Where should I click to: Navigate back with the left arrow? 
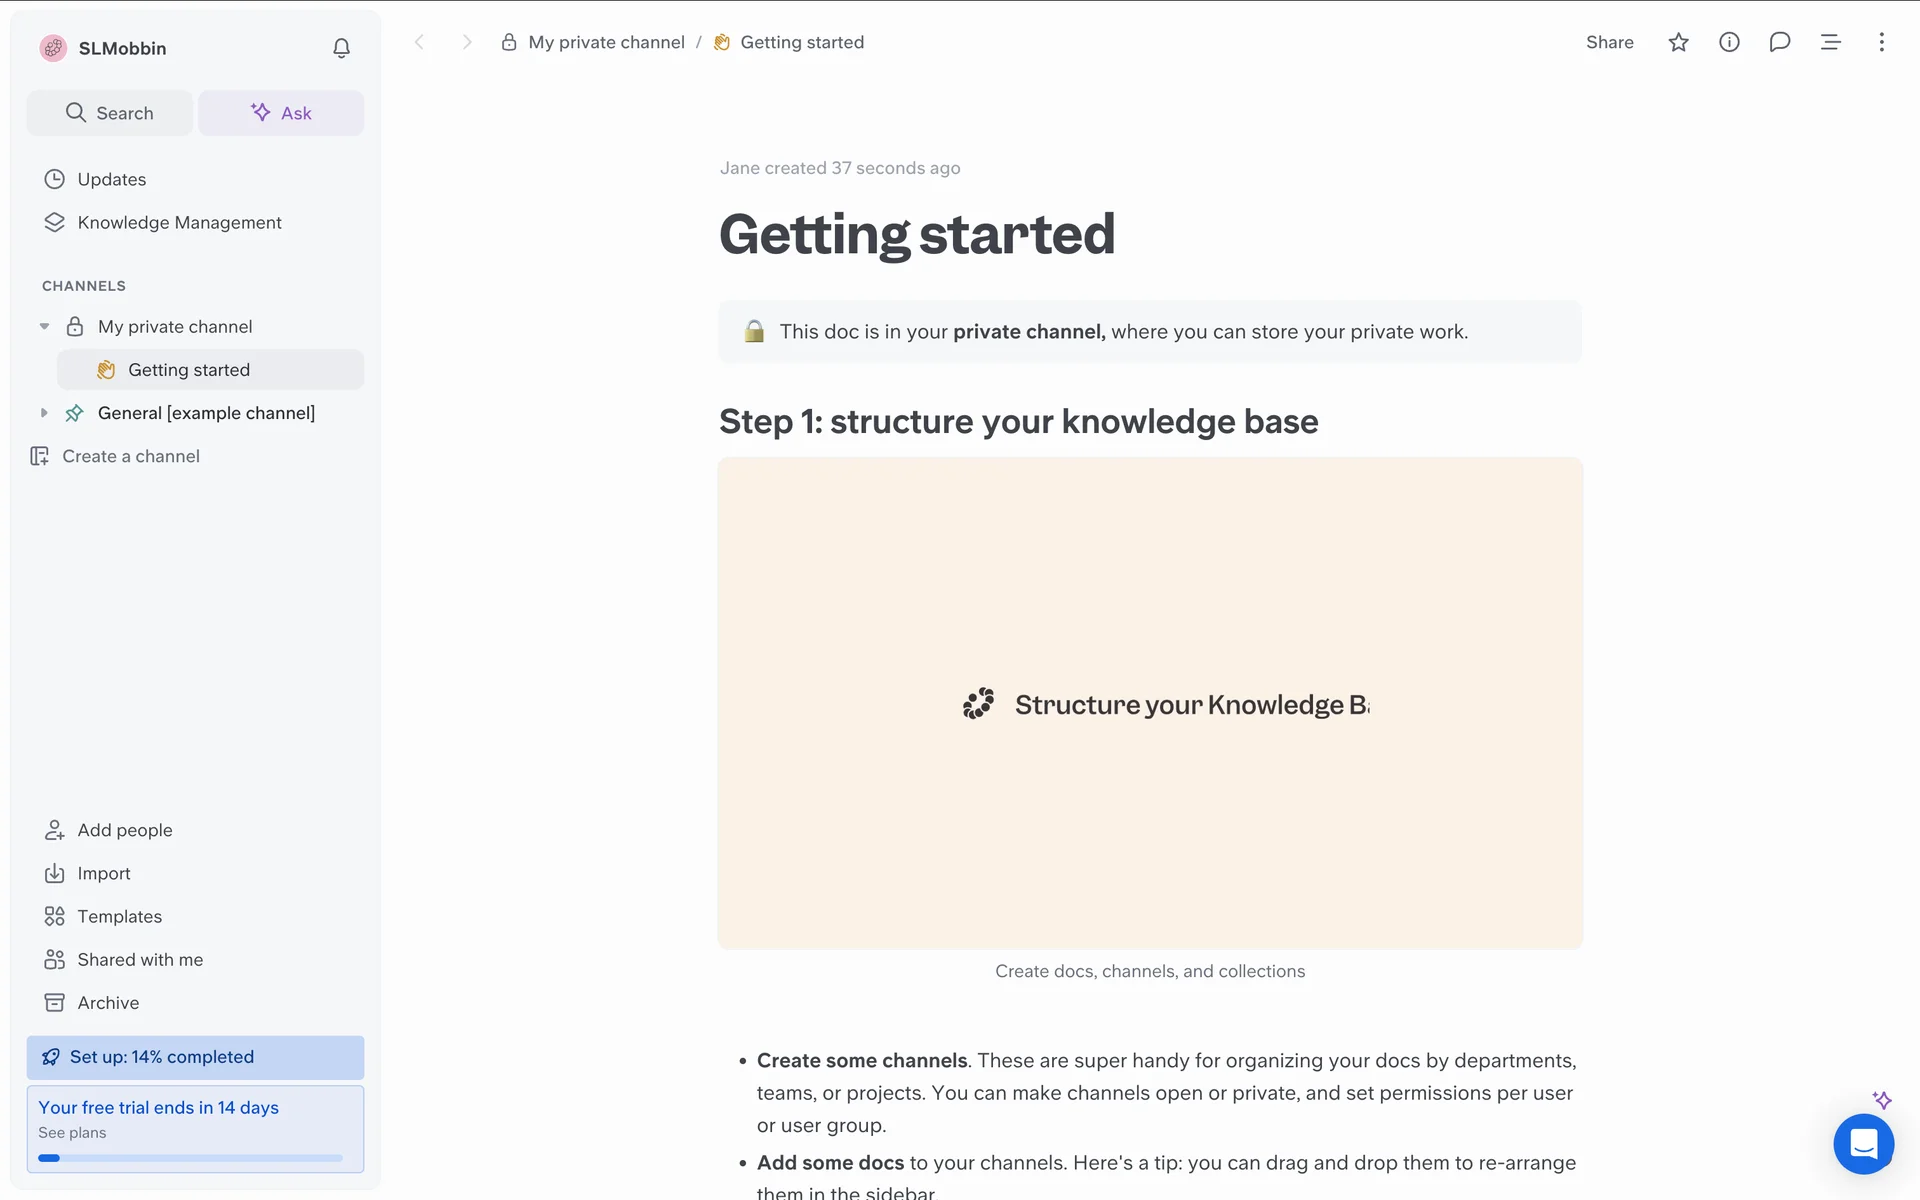point(420,42)
